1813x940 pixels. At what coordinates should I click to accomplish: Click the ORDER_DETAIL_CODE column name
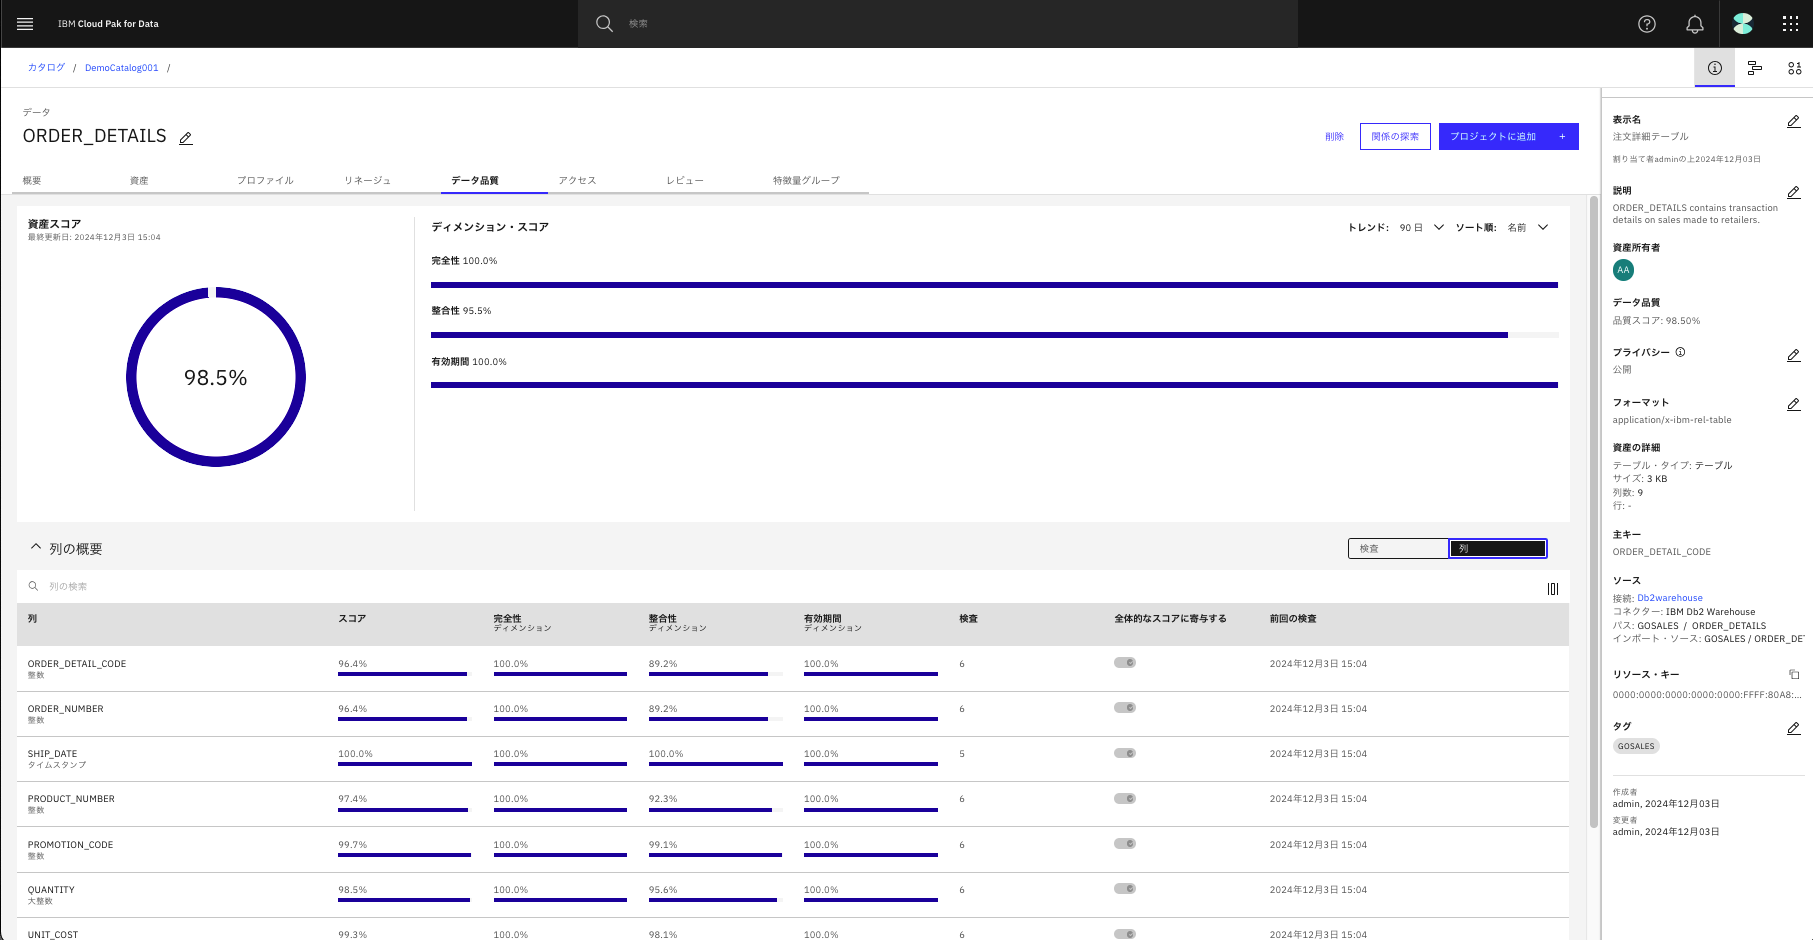[x=77, y=664]
